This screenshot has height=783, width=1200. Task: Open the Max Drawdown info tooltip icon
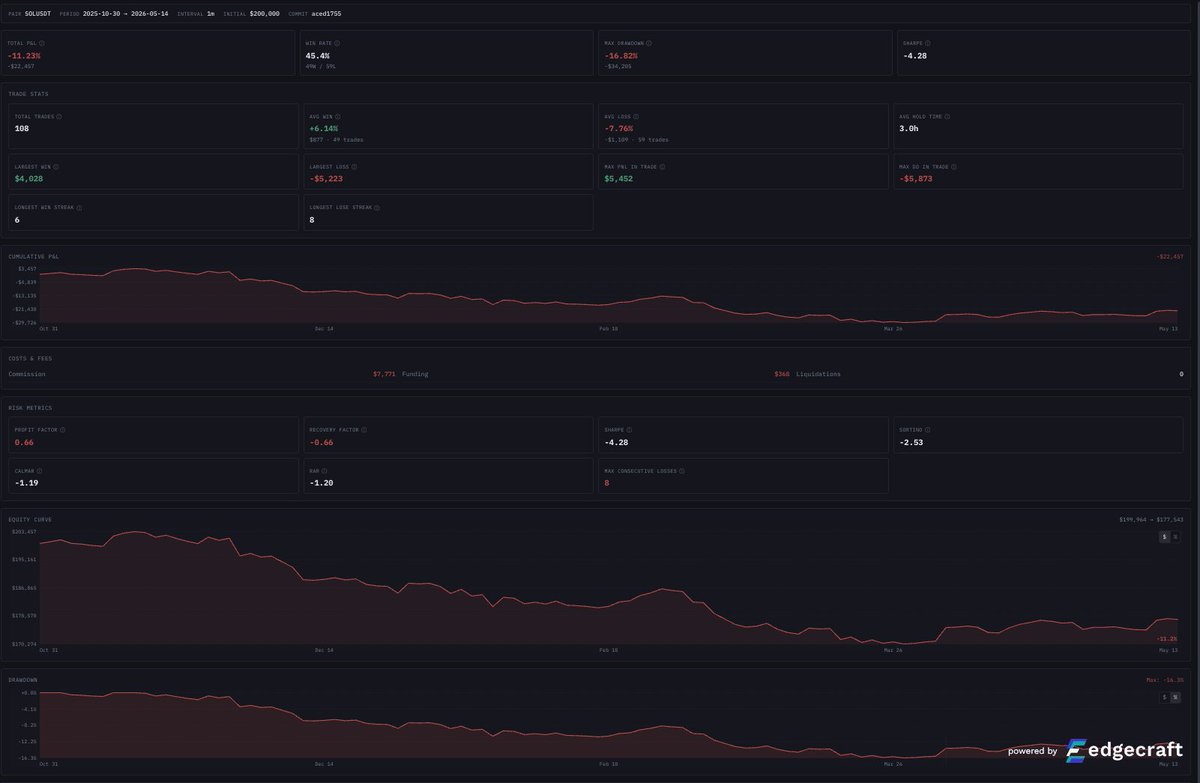tap(650, 44)
